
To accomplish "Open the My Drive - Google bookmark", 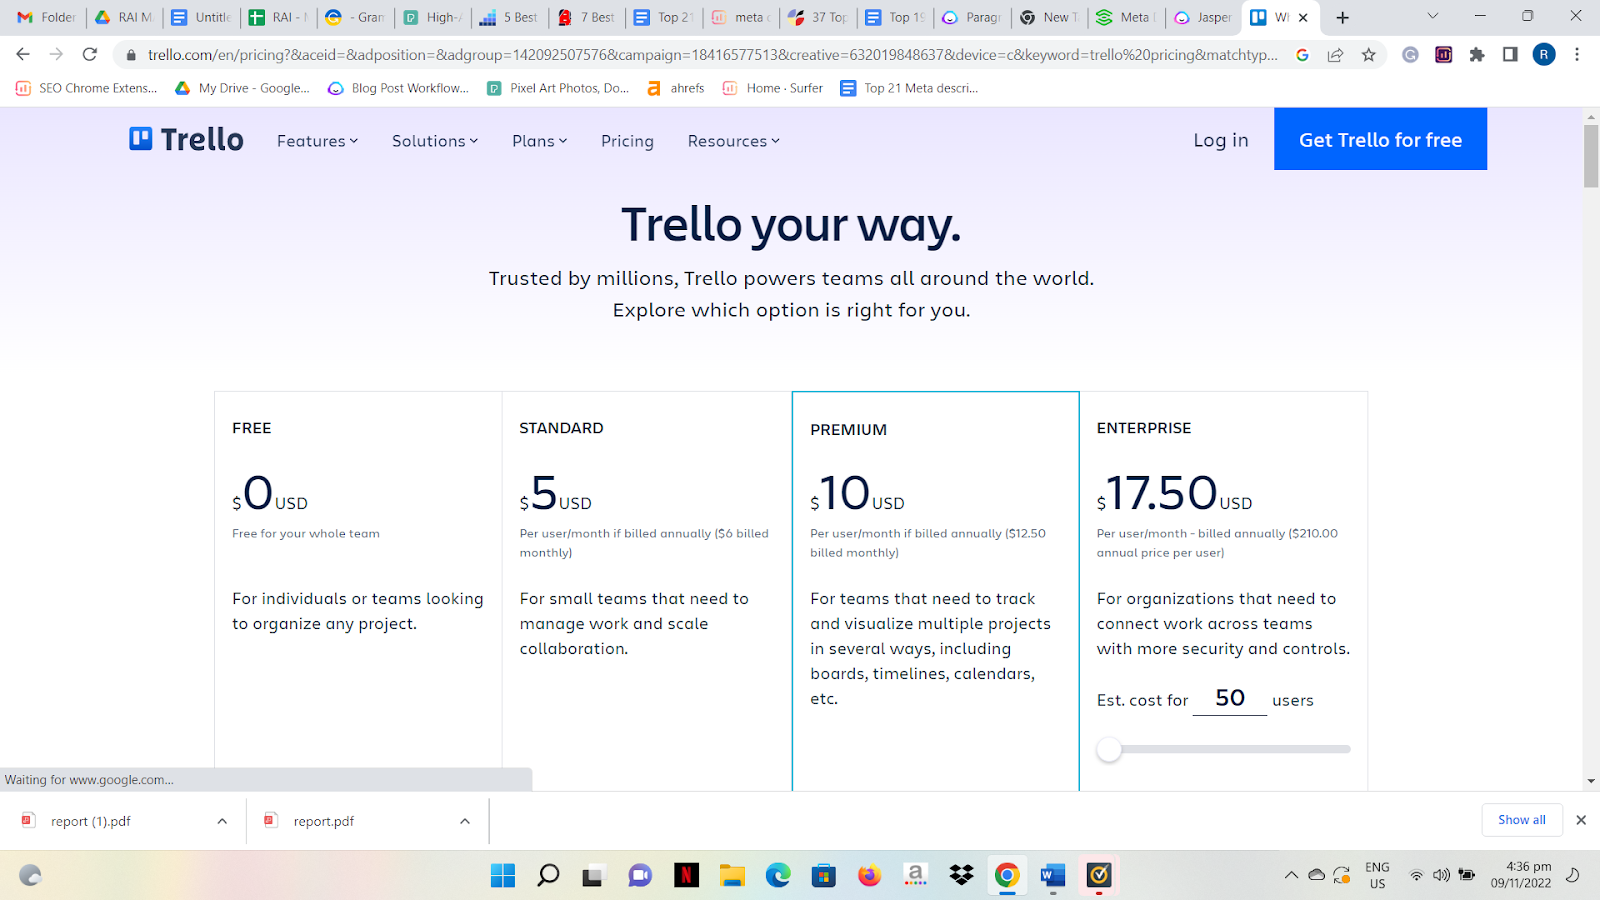I will tap(242, 88).
